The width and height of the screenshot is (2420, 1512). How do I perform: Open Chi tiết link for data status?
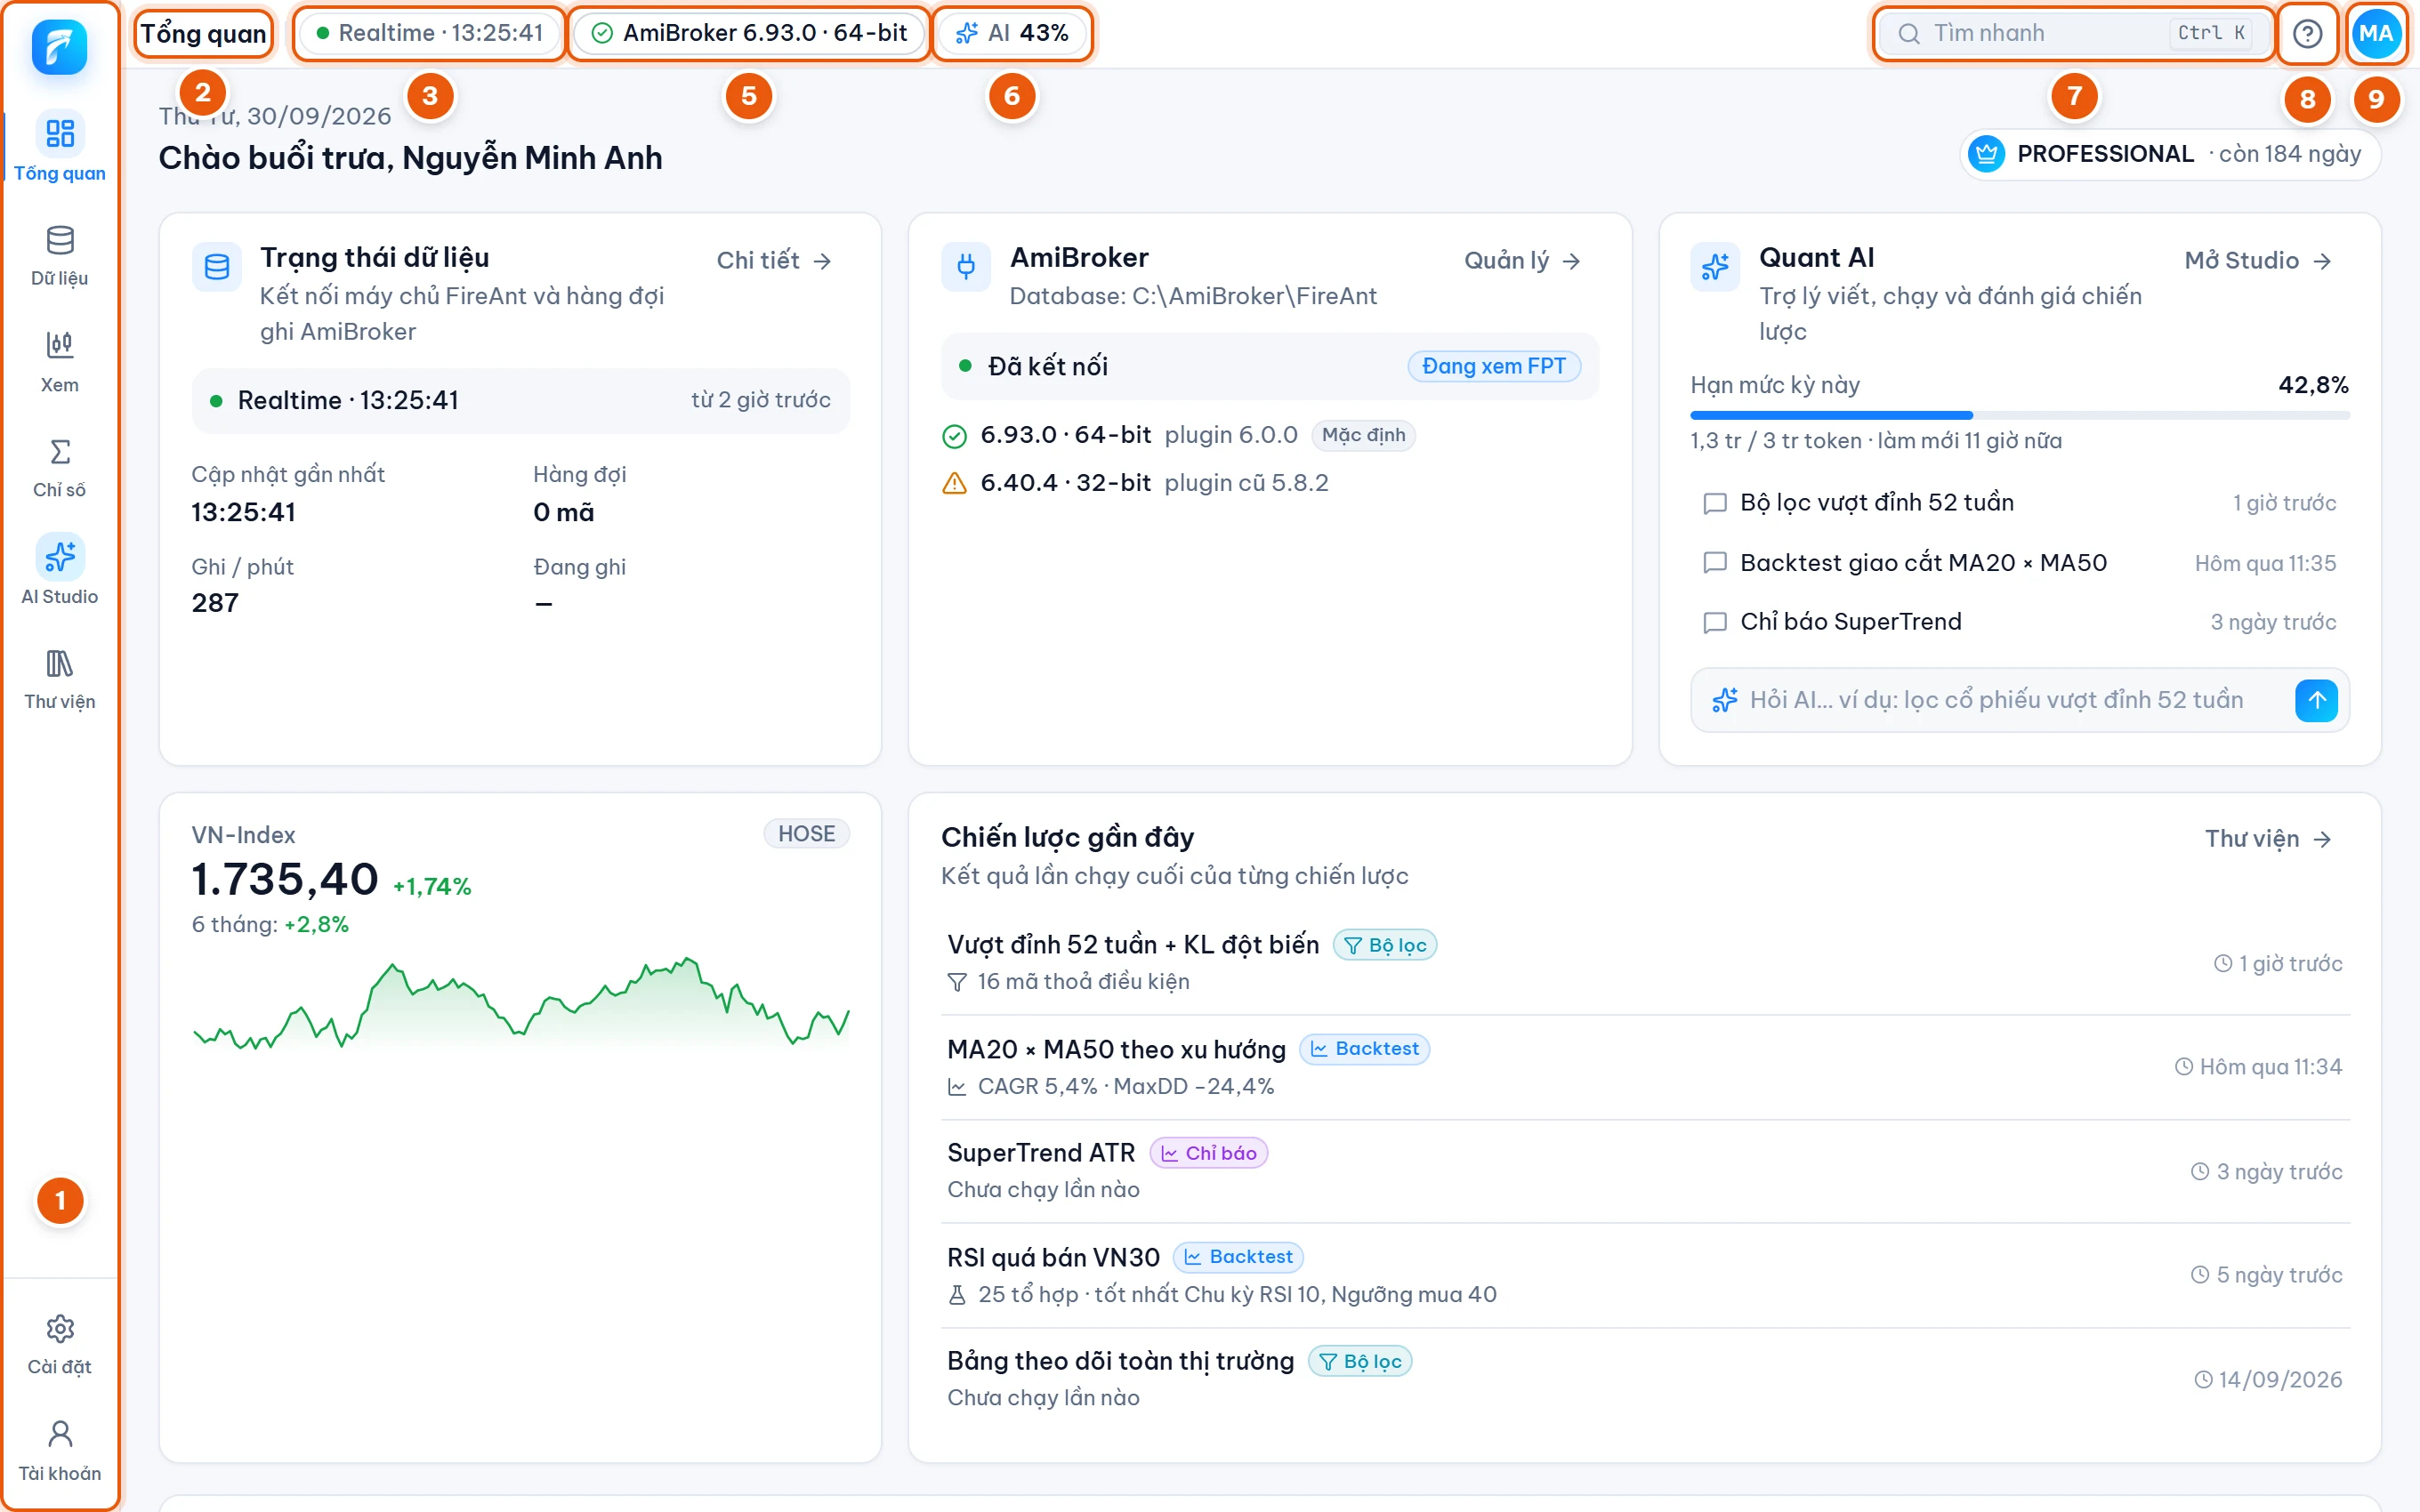click(774, 261)
